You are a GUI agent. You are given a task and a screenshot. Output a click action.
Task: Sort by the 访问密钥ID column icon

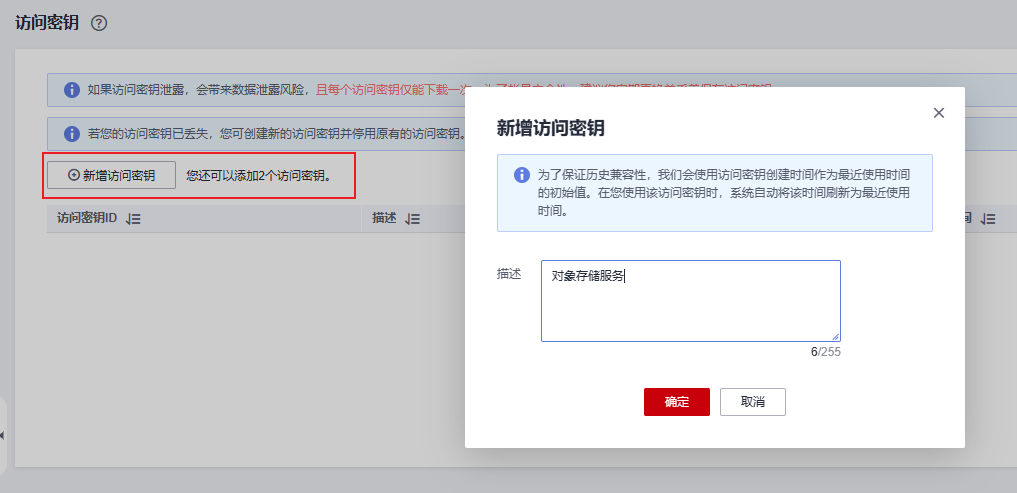[133, 218]
